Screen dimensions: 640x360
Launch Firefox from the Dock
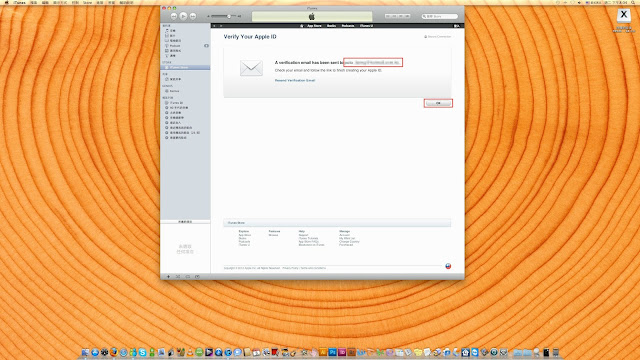[x=113, y=352]
